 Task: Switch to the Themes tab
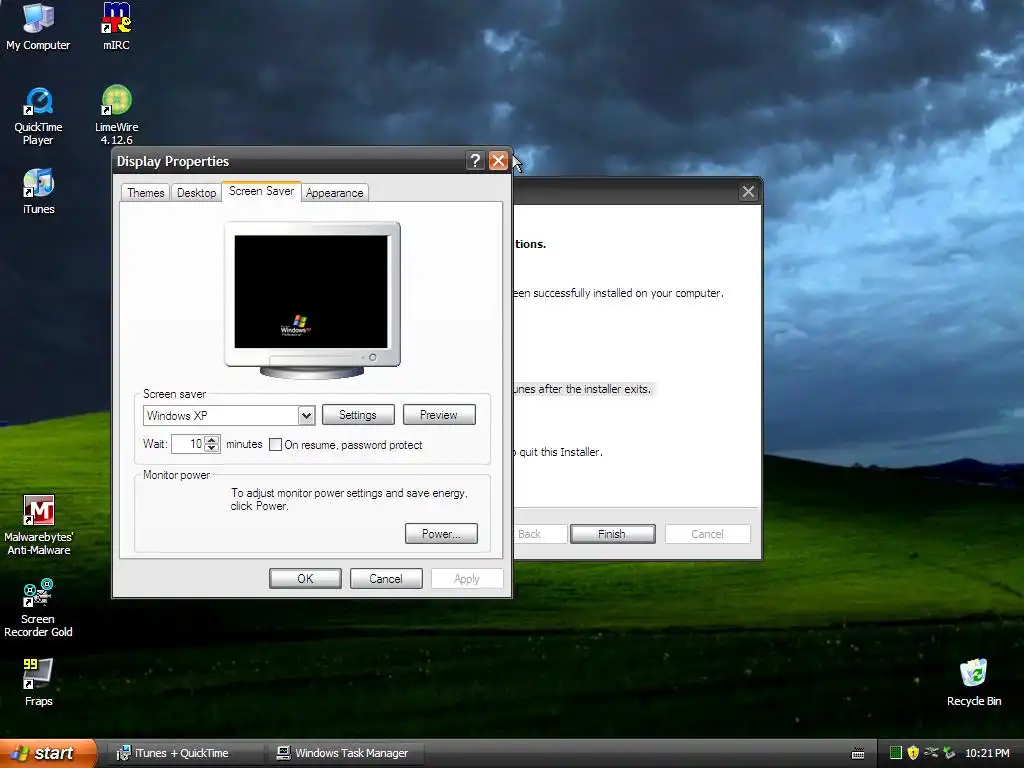coord(146,193)
